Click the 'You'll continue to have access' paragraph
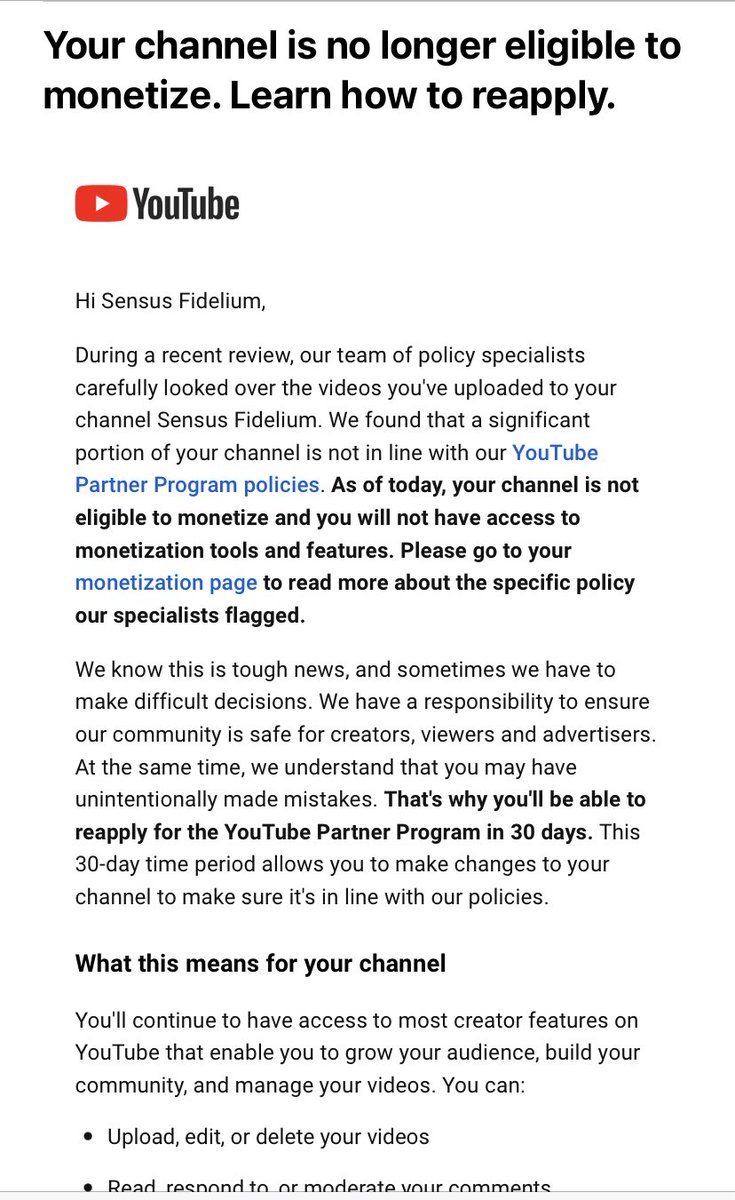735x1200 pixels. [x=358, y=1053]
